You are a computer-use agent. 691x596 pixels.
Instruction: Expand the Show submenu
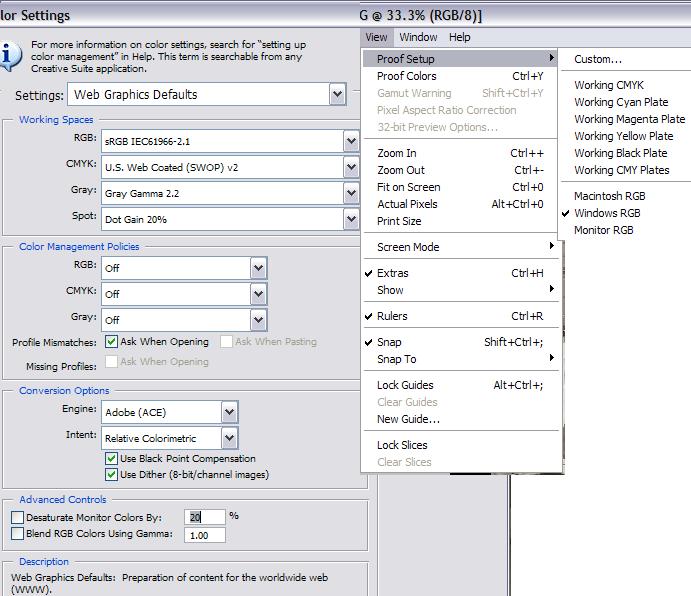click(x=460, y=290)
